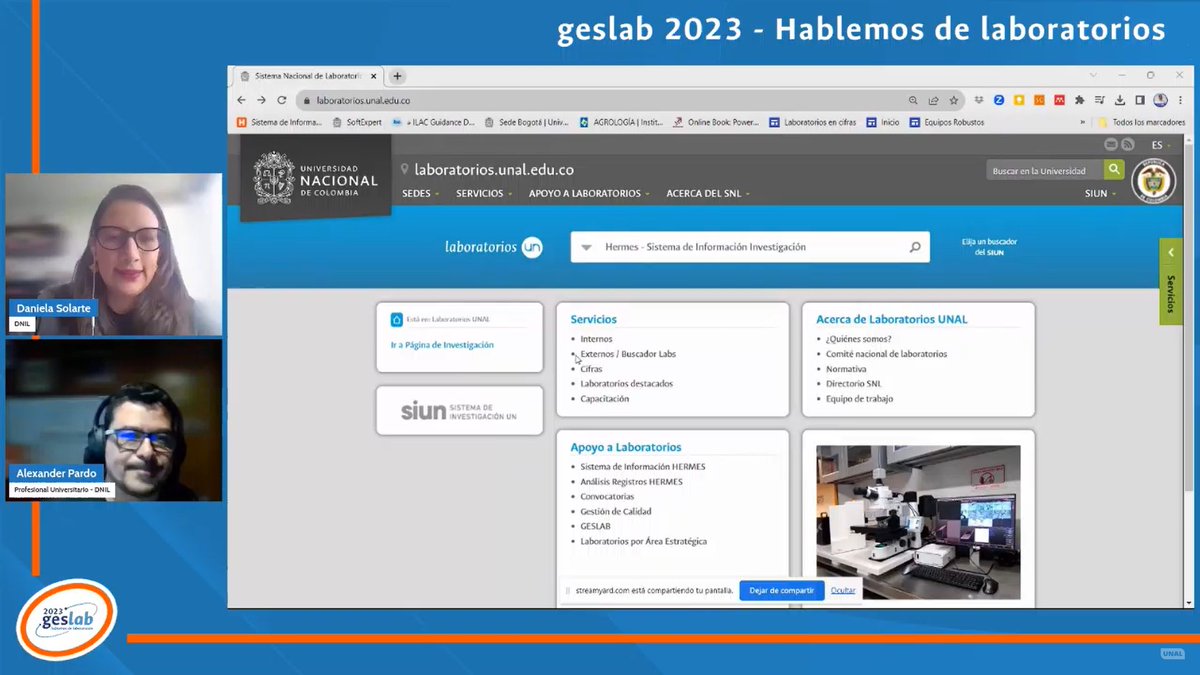This screenshot has height=675, width=1200.
Task: Open the Inicio bookmark
Action: [x=883, y=122]
